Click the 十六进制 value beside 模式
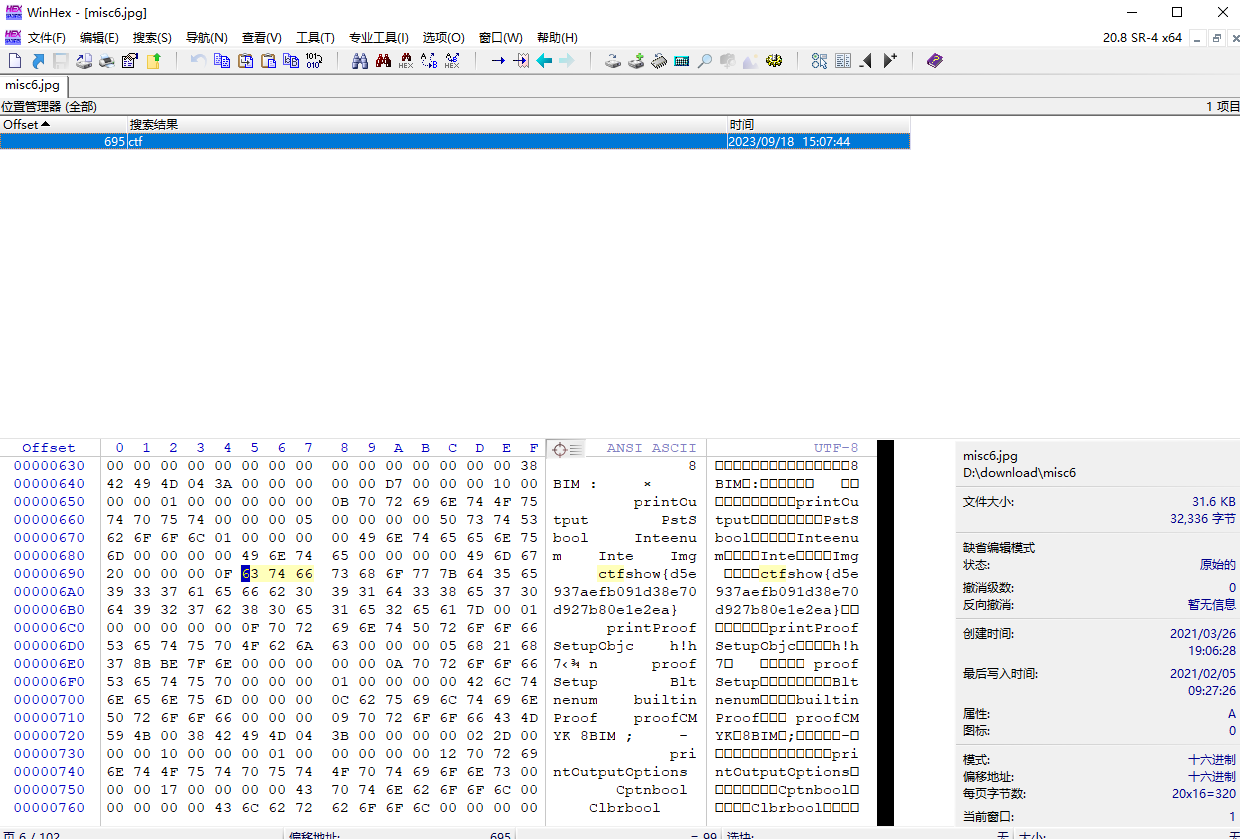The image size is (1240, 839). [1212, 760]
